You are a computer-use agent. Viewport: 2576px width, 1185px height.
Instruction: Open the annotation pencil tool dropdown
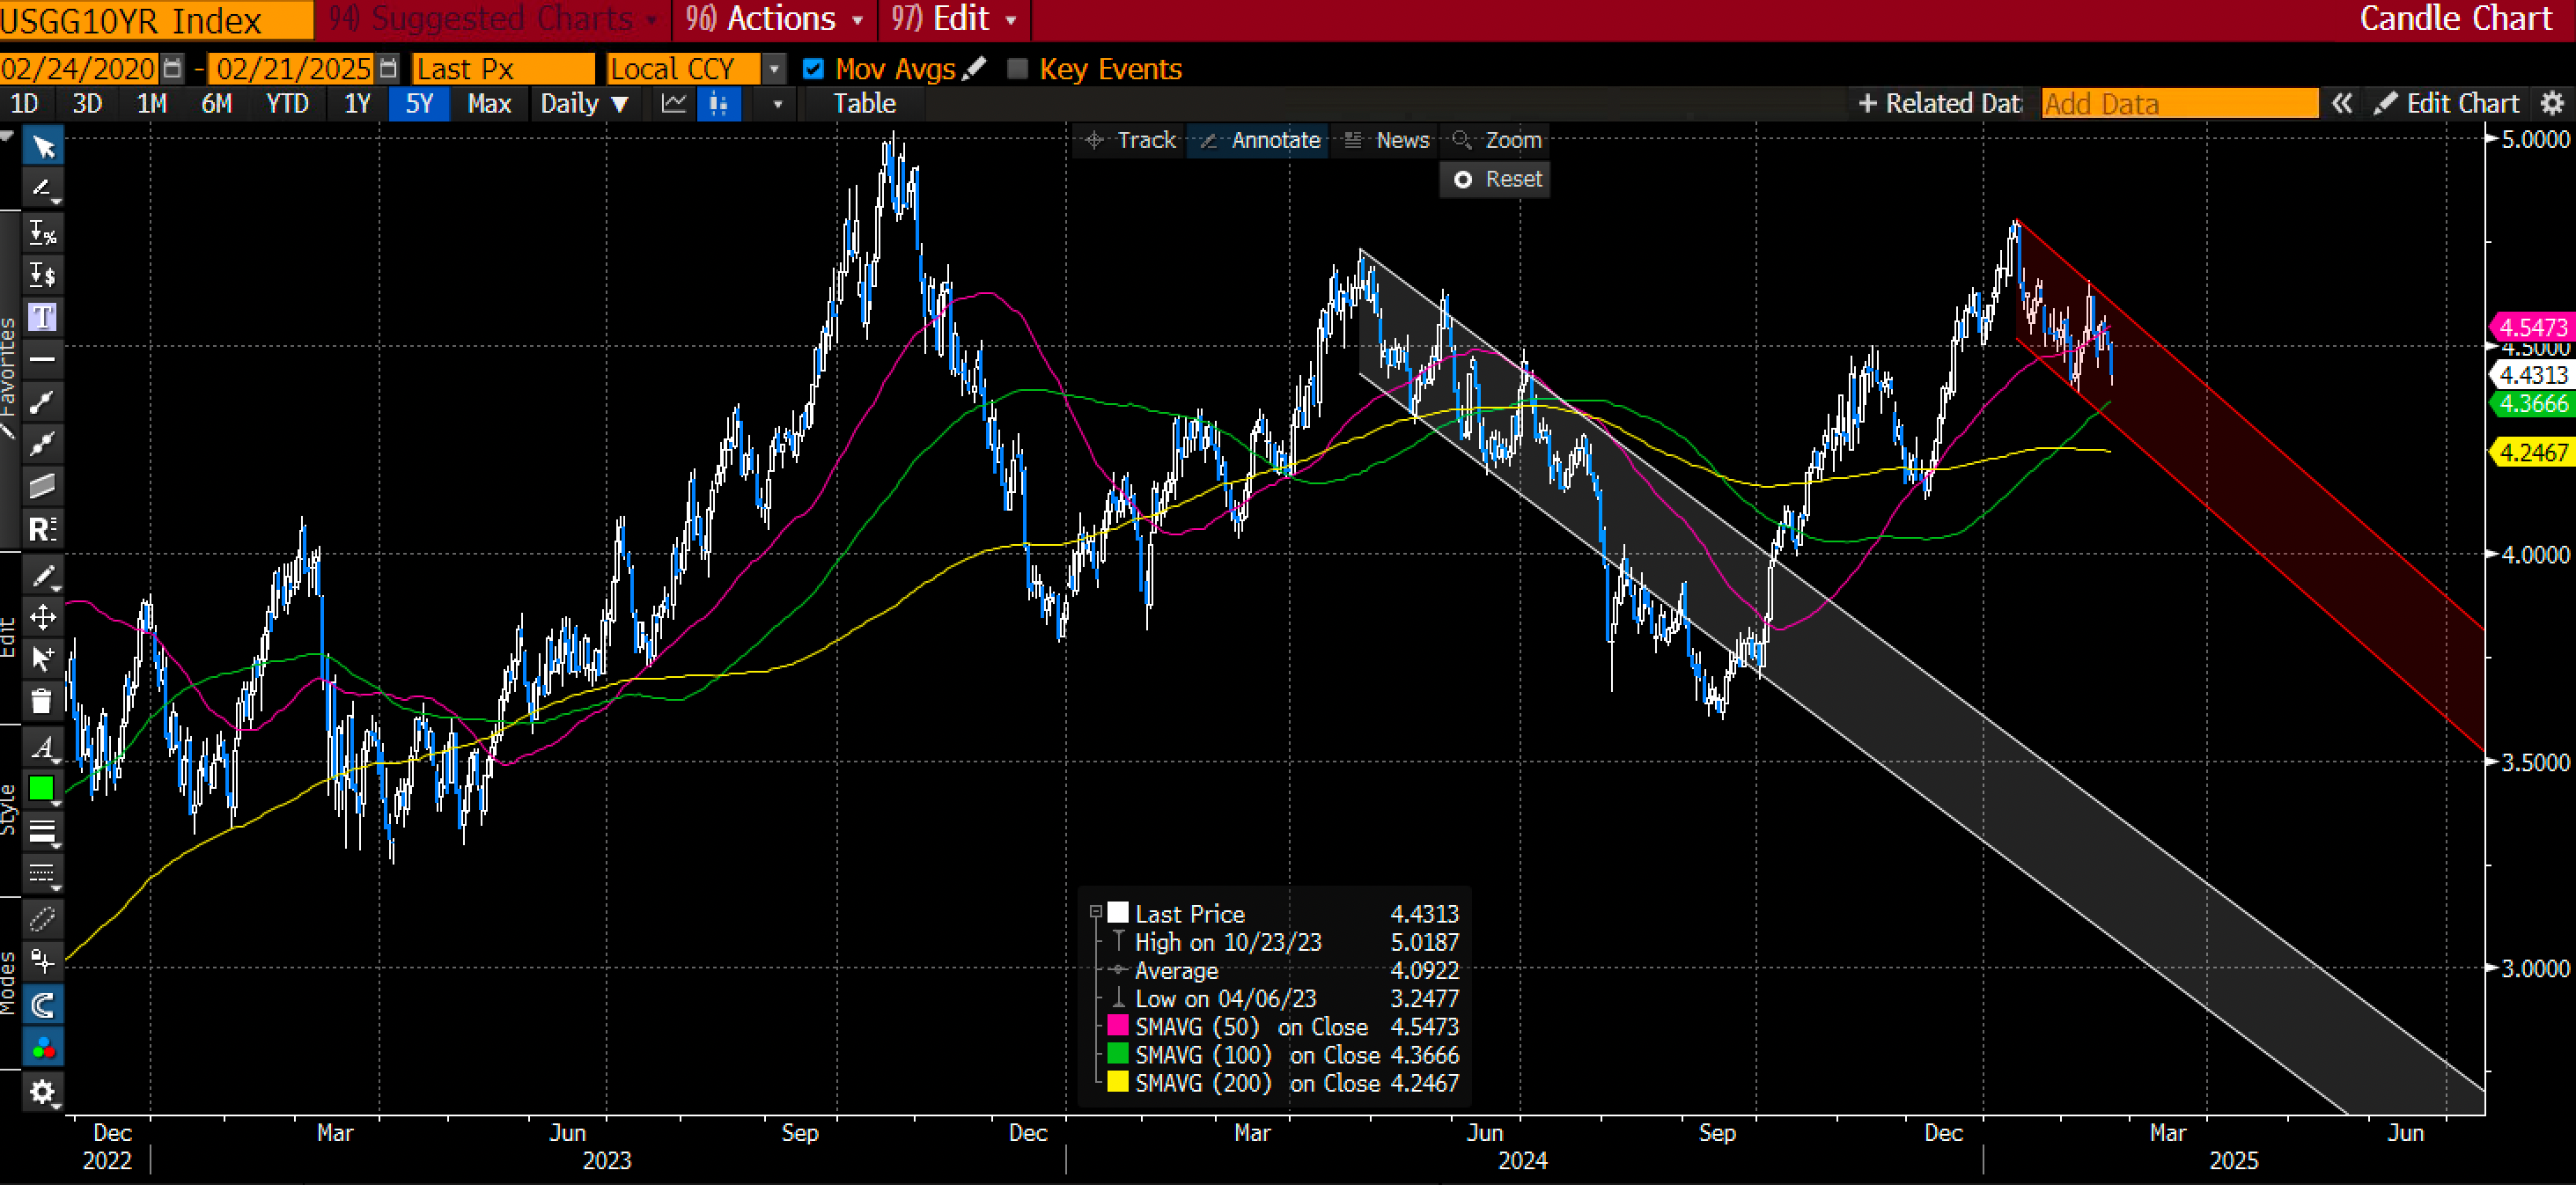(x=43, y=188)
